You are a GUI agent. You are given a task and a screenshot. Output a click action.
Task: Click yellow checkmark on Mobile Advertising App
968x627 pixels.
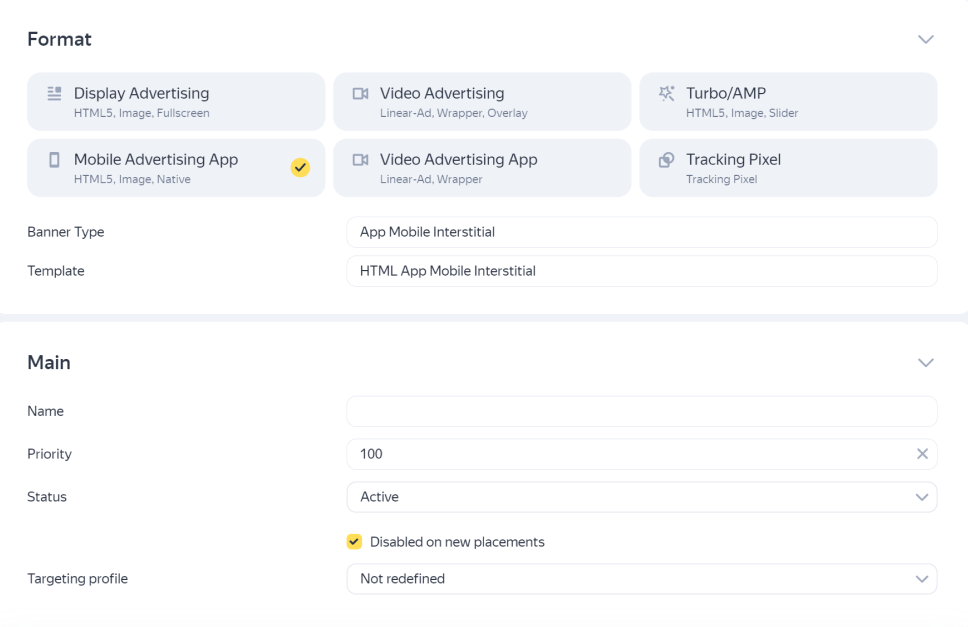300,168
